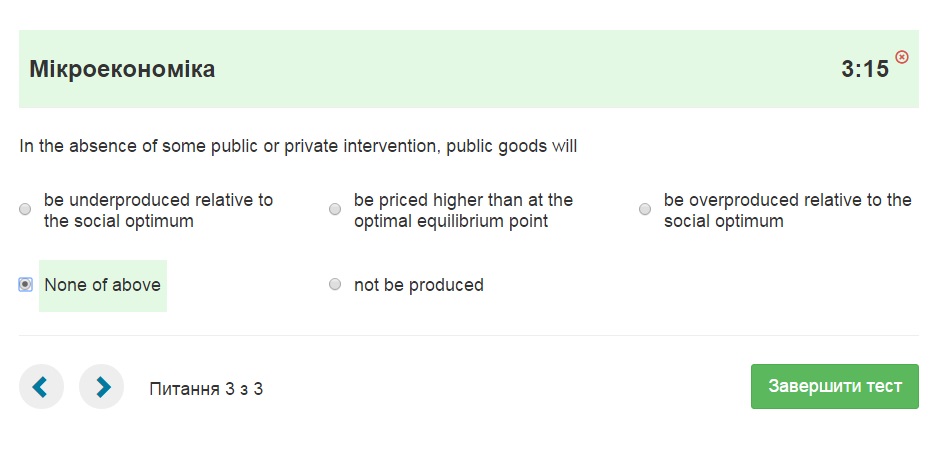The width and height of the screenshot is (939, 453).
Task: Click the Питання 3 з 3 counter
Action: point(206,388)
